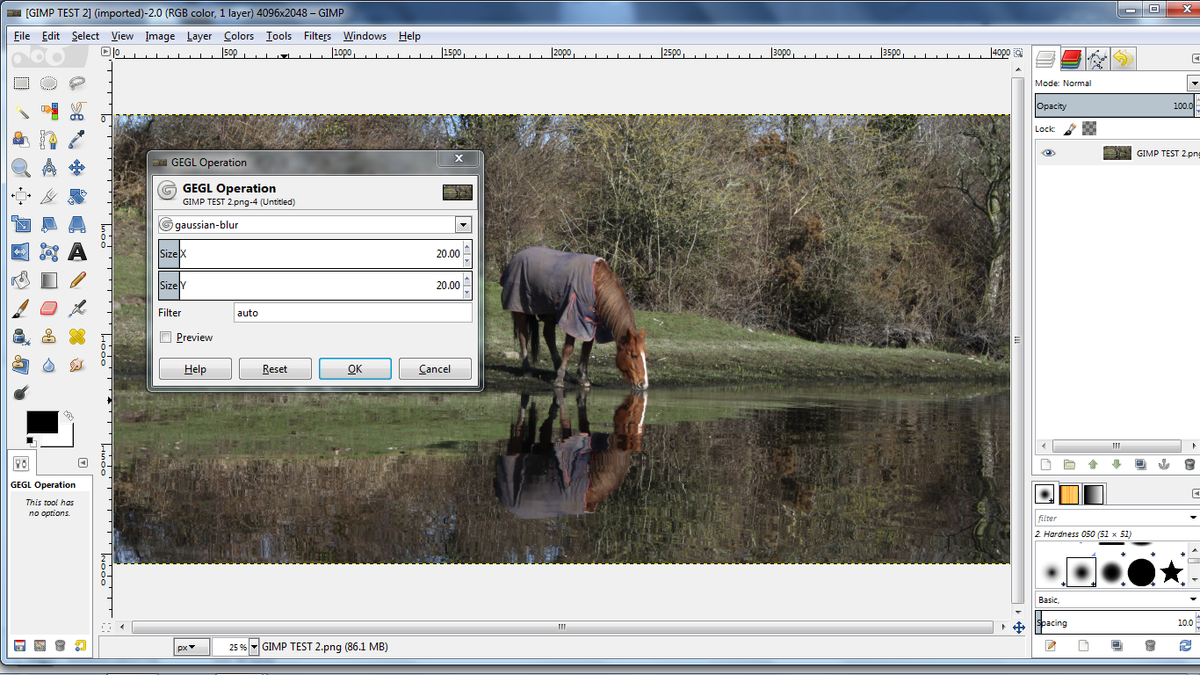Choose the Text tool

pyautogui.click(x=78, y=251)
